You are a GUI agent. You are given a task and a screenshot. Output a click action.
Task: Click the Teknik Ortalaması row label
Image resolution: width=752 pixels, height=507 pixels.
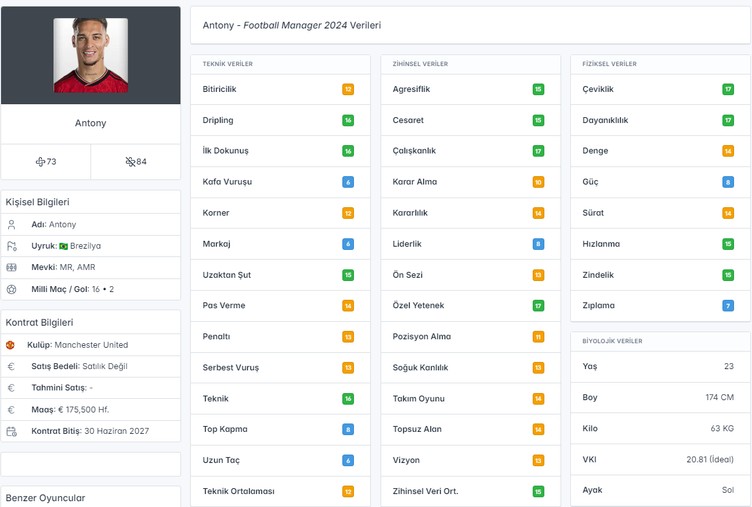tap(238, 491)
